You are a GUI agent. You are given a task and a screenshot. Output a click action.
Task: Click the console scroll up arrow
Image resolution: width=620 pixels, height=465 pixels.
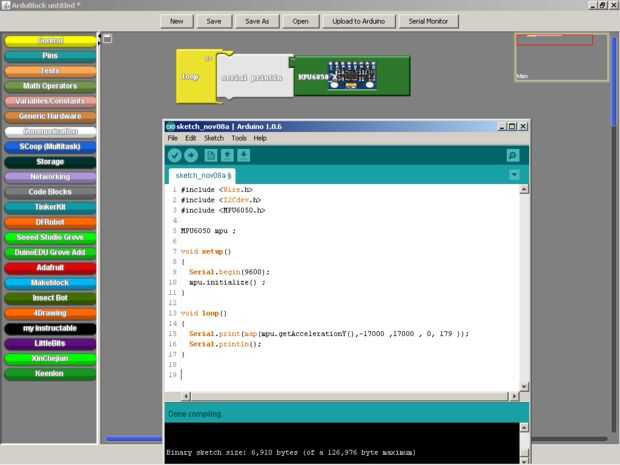pyautogui.click(x=524, y=427)
